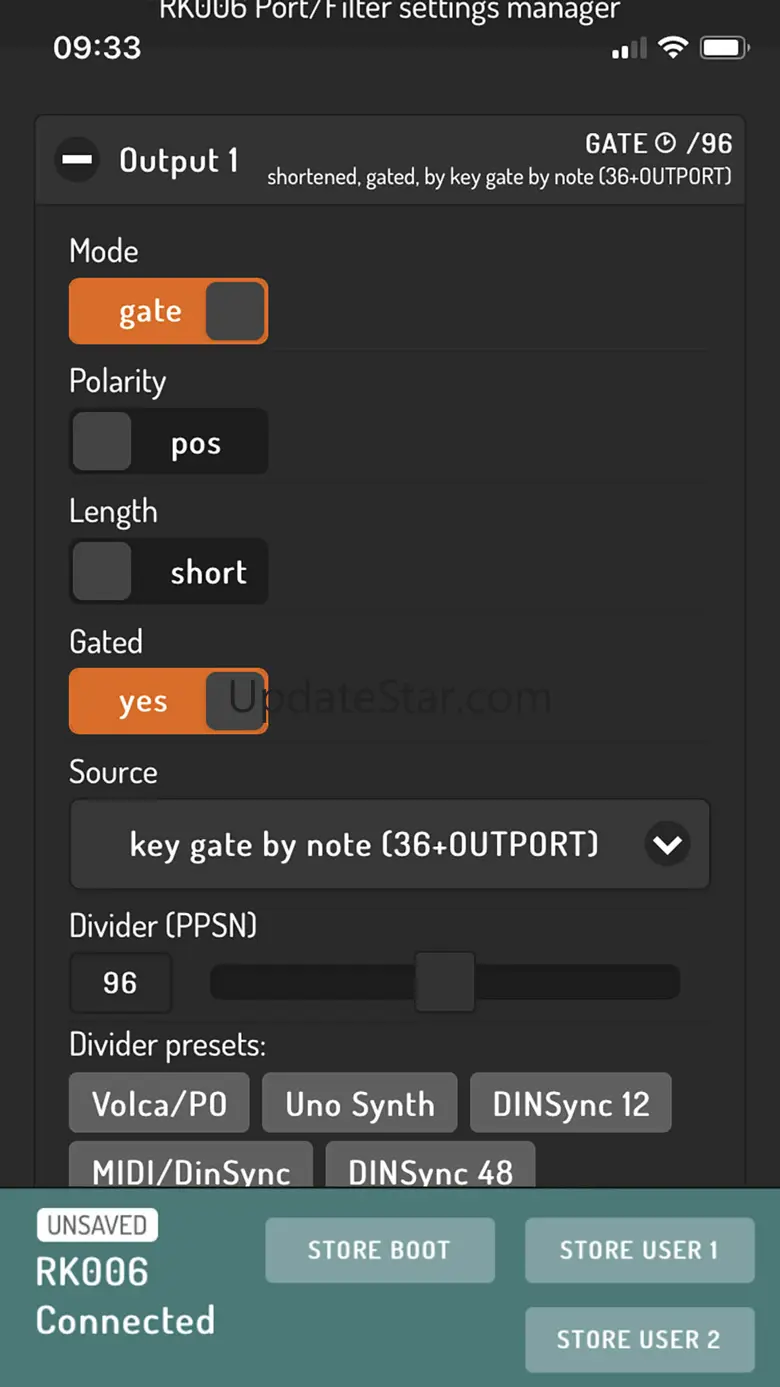Toggle the Polarity pos switch
This screenshot has height=1387, width=780.
point(168,441)
